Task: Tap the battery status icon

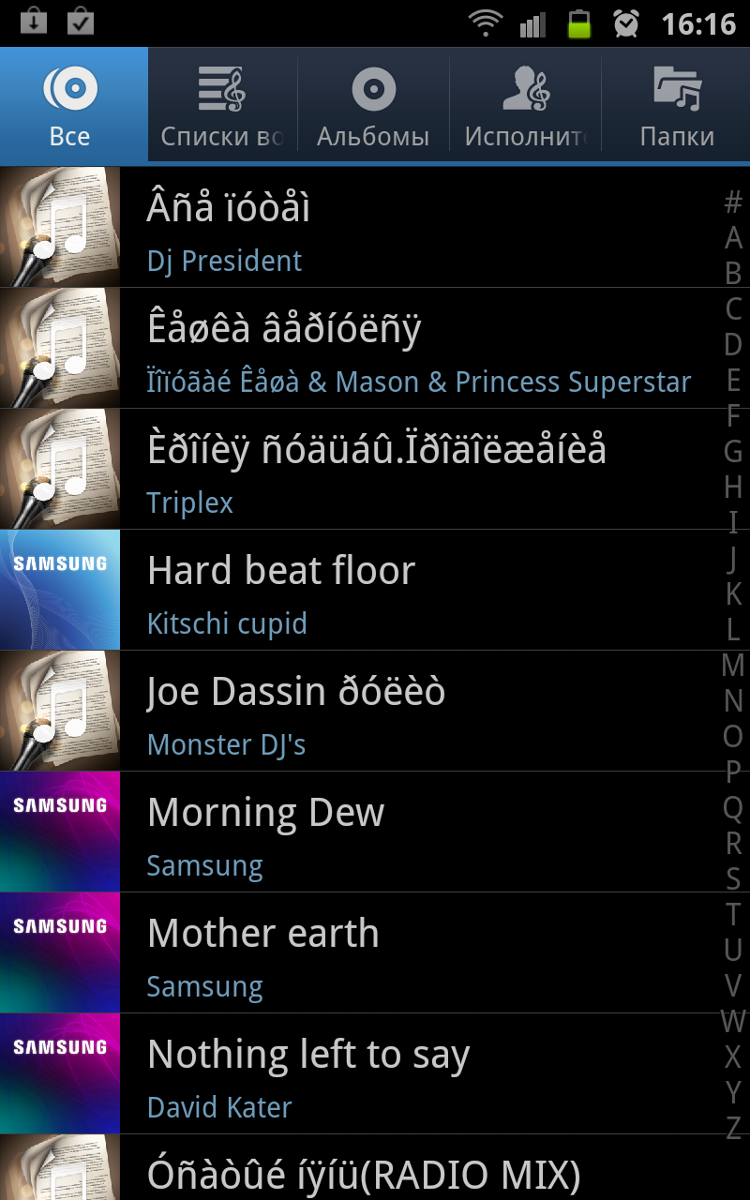Action: pos(579,23)
